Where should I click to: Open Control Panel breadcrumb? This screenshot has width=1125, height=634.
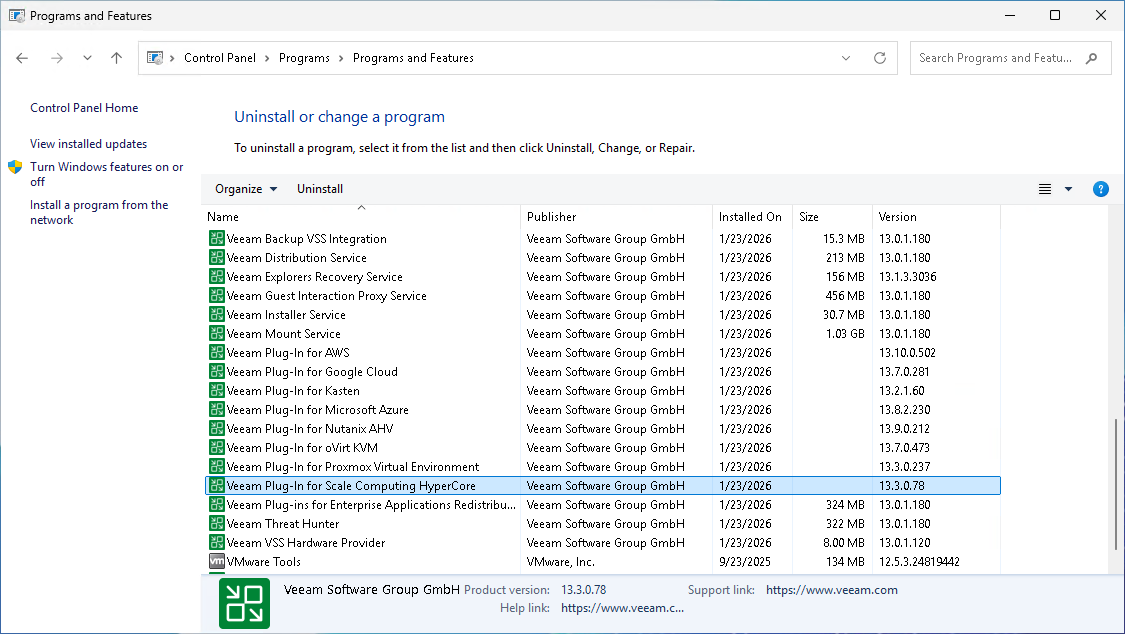[220, 58]
